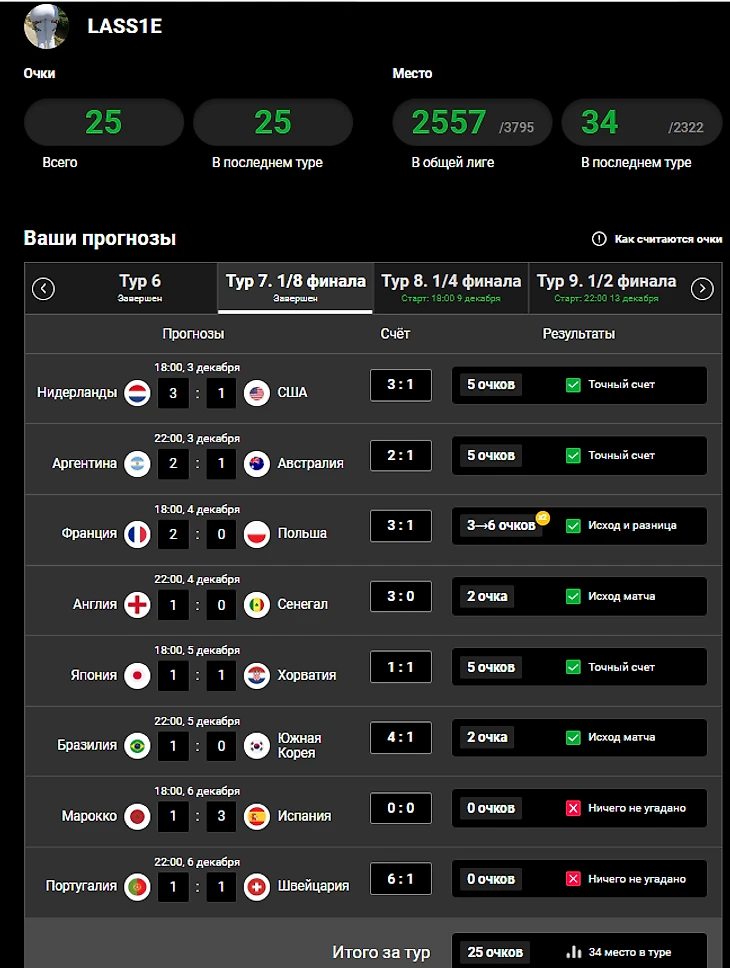Open the Тур 8. 1/4 финала tab
Viewport: 730px width, 968px height.
click(x=451, y=287)
